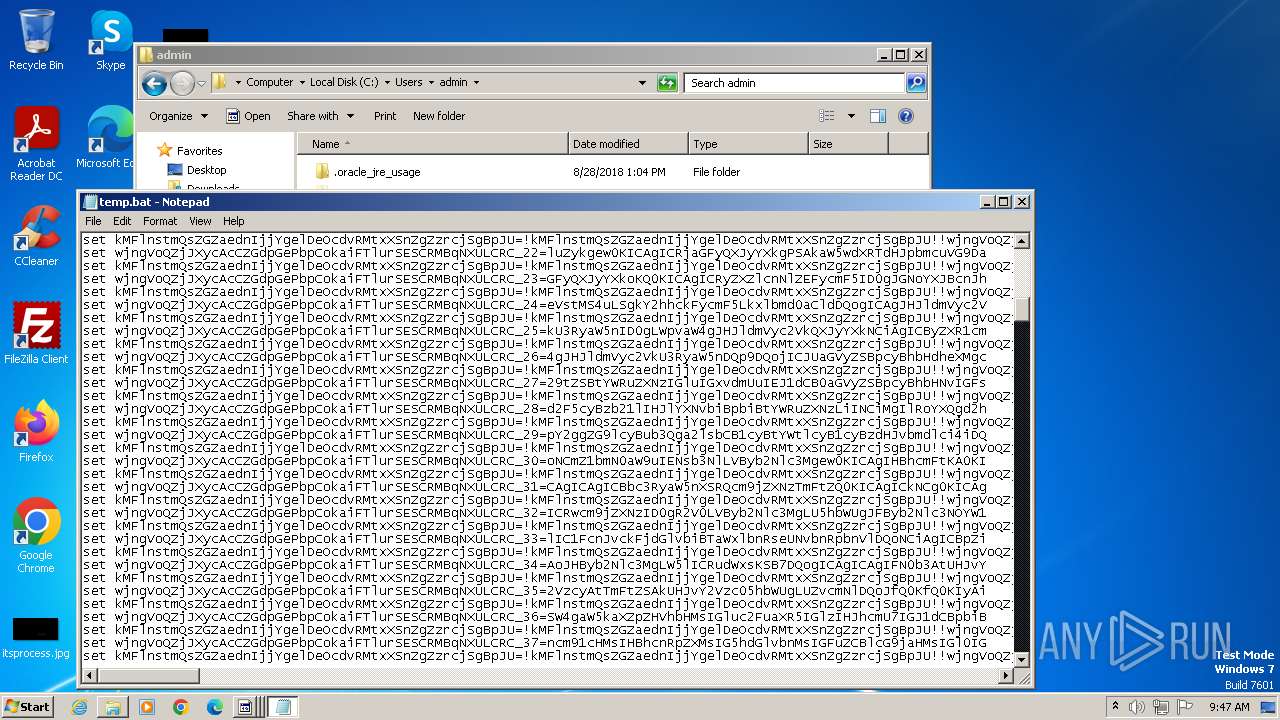Open address bar history dropdown
Screen dimensions: 1280x720
tap(642, 83)
